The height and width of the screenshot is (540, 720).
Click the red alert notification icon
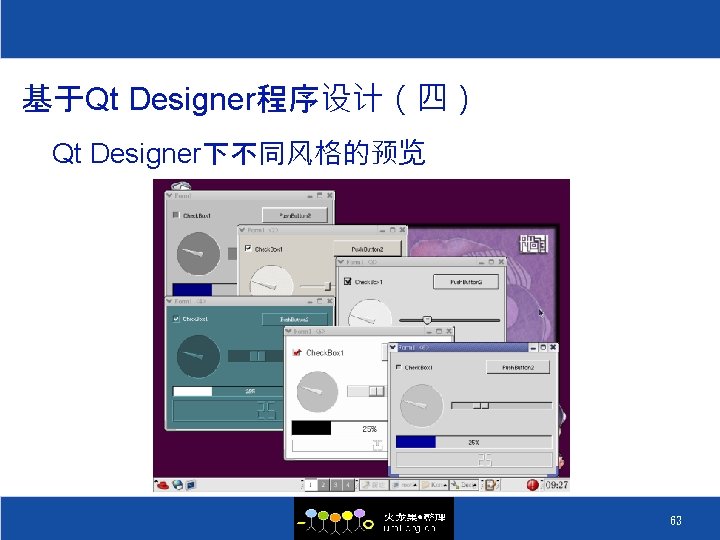click(x=532, y=484)
